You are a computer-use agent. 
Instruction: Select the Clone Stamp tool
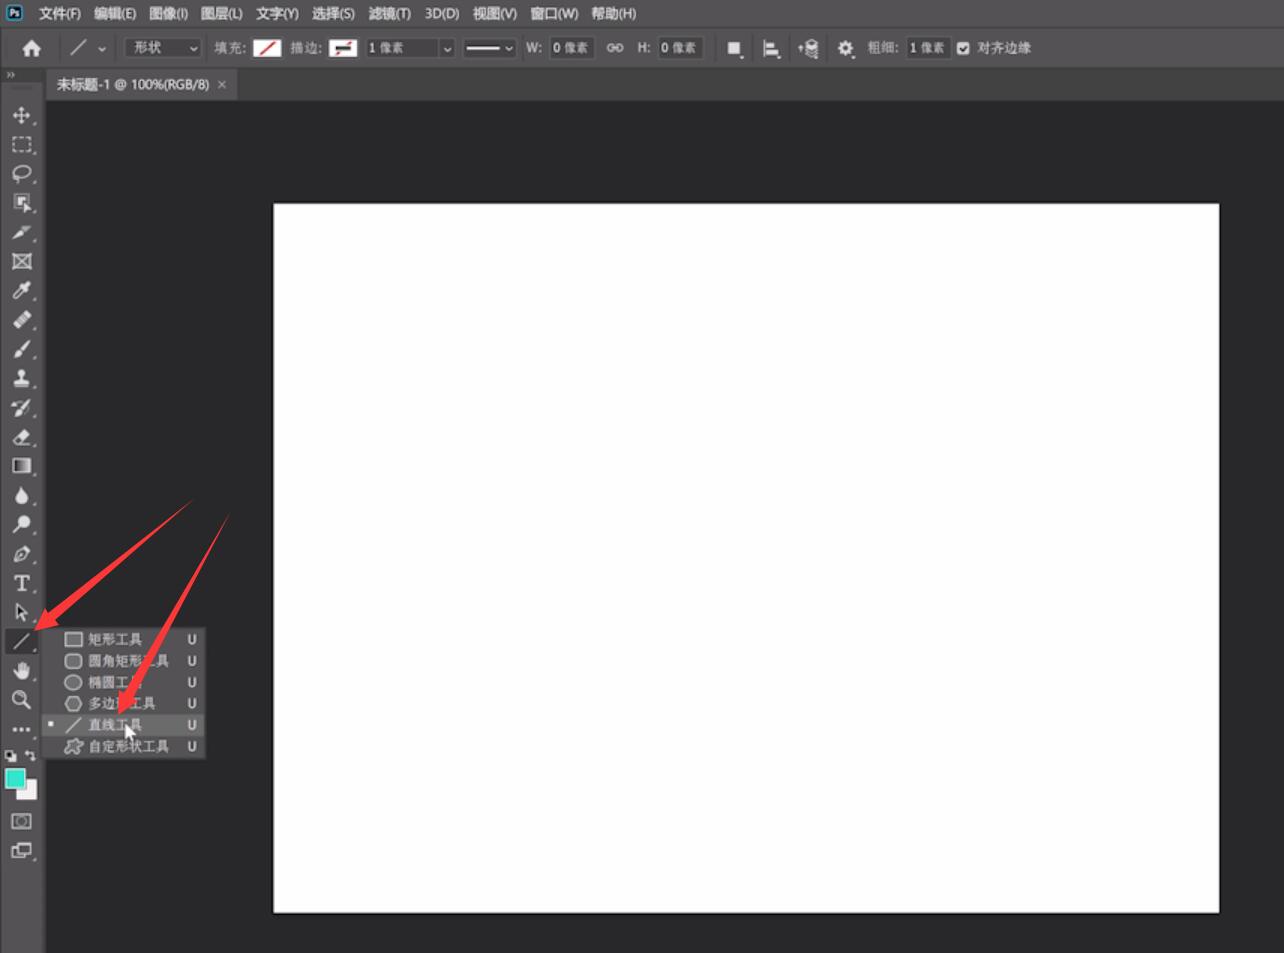click(21, 378)
